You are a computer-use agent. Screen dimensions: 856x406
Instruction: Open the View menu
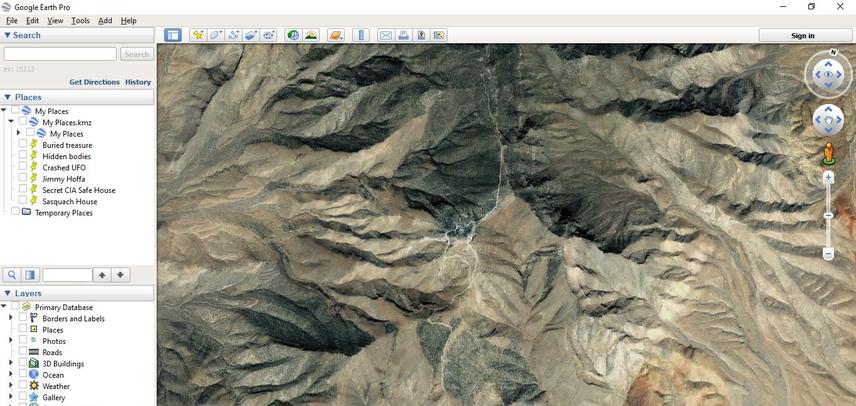coord(55,21)
